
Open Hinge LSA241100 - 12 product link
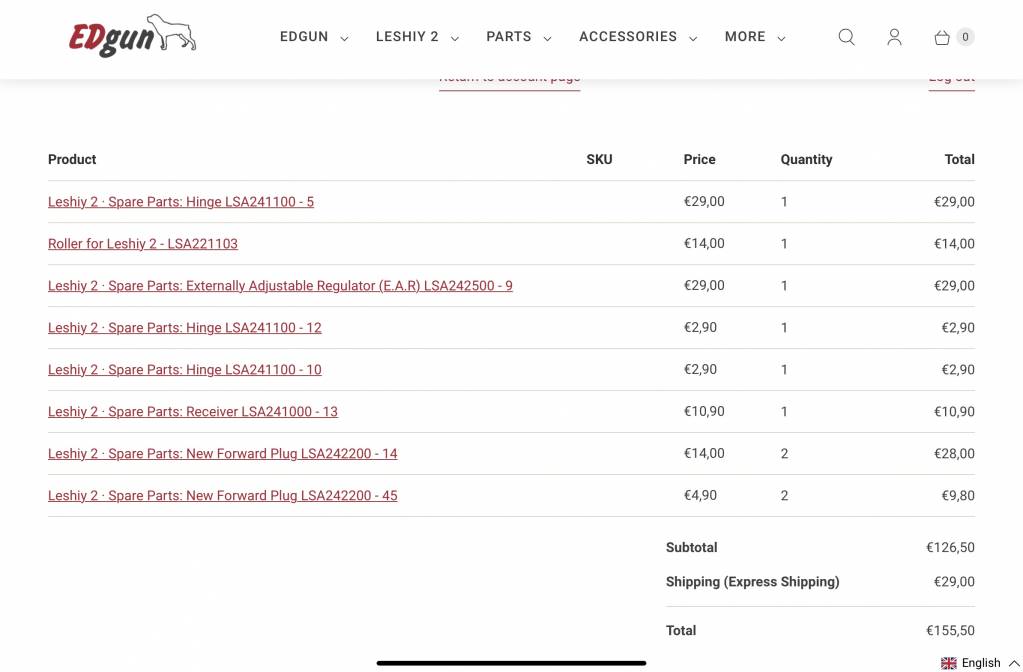[185, 328]
